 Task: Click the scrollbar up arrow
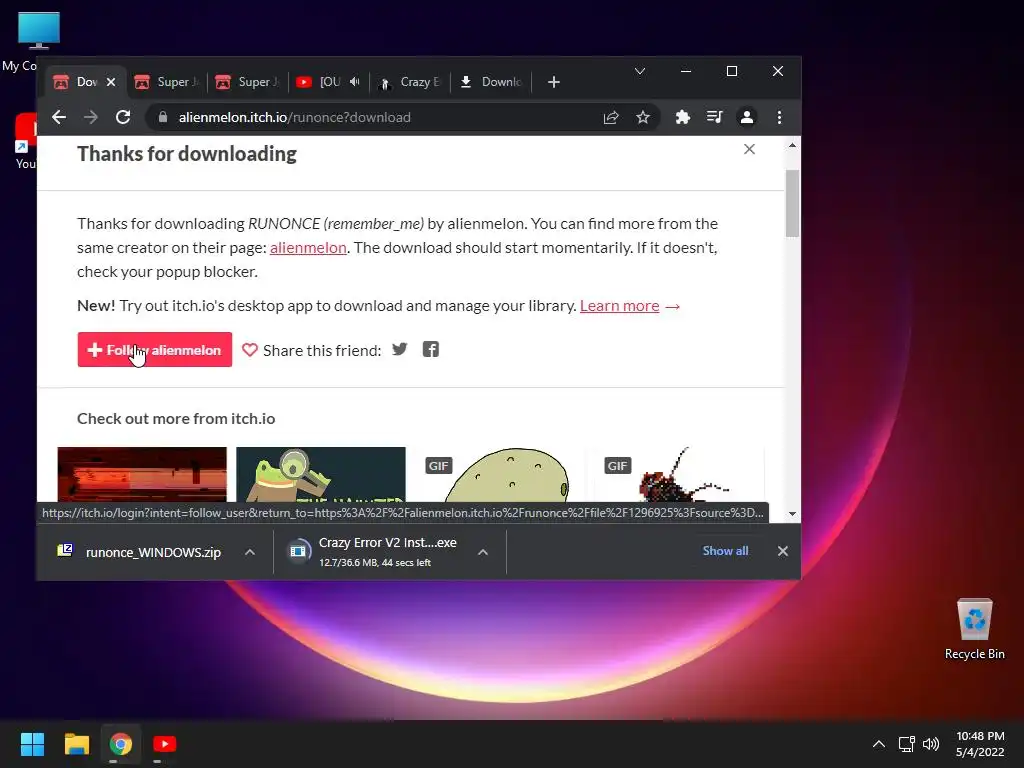(792, 145)
